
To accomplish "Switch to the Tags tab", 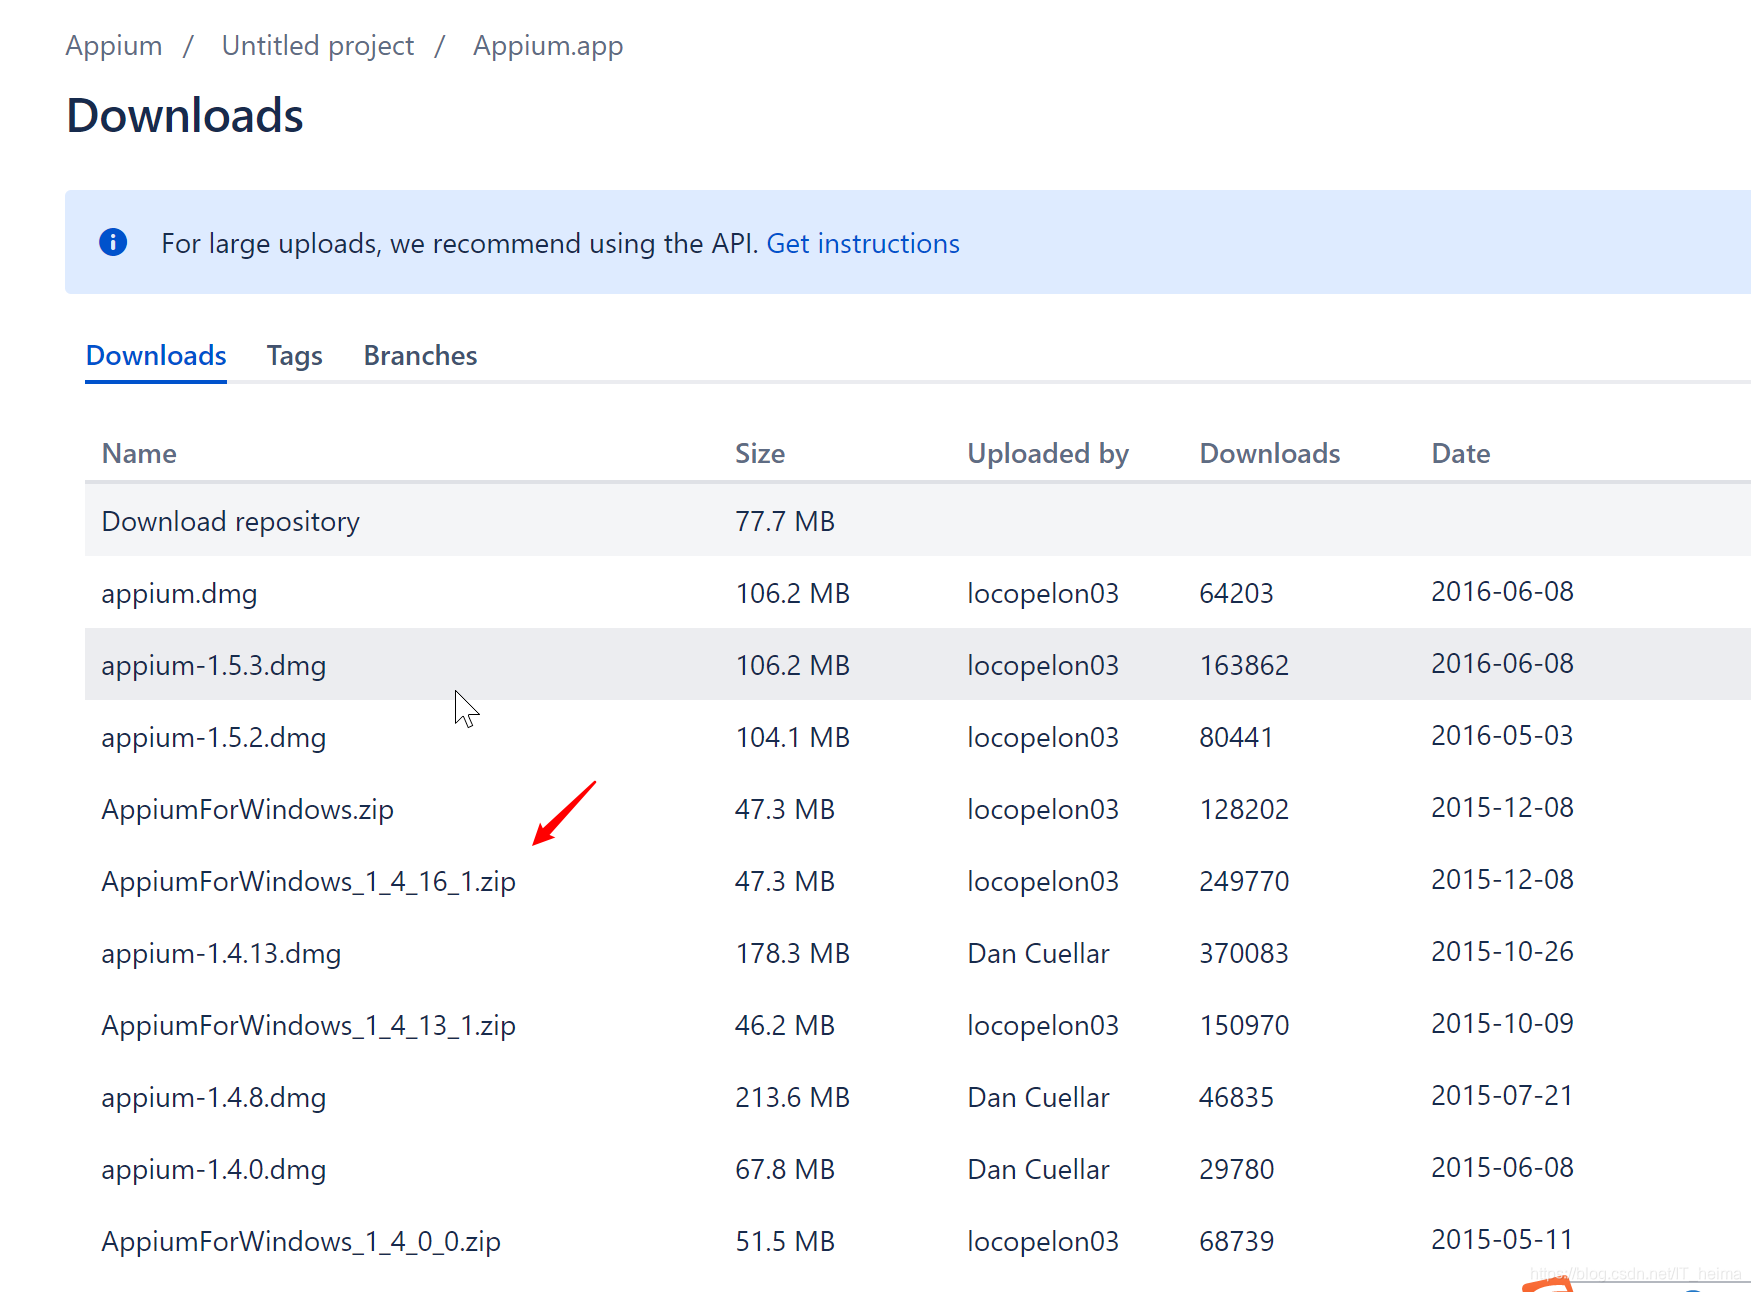I will [295, 356].
